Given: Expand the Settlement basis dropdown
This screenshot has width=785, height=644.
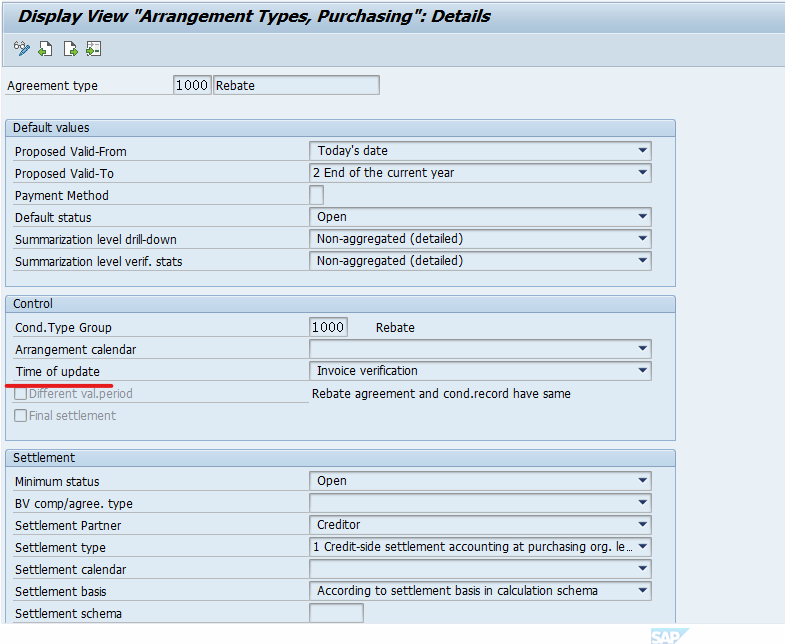Looking at the screenshot, I should (480, 591).
